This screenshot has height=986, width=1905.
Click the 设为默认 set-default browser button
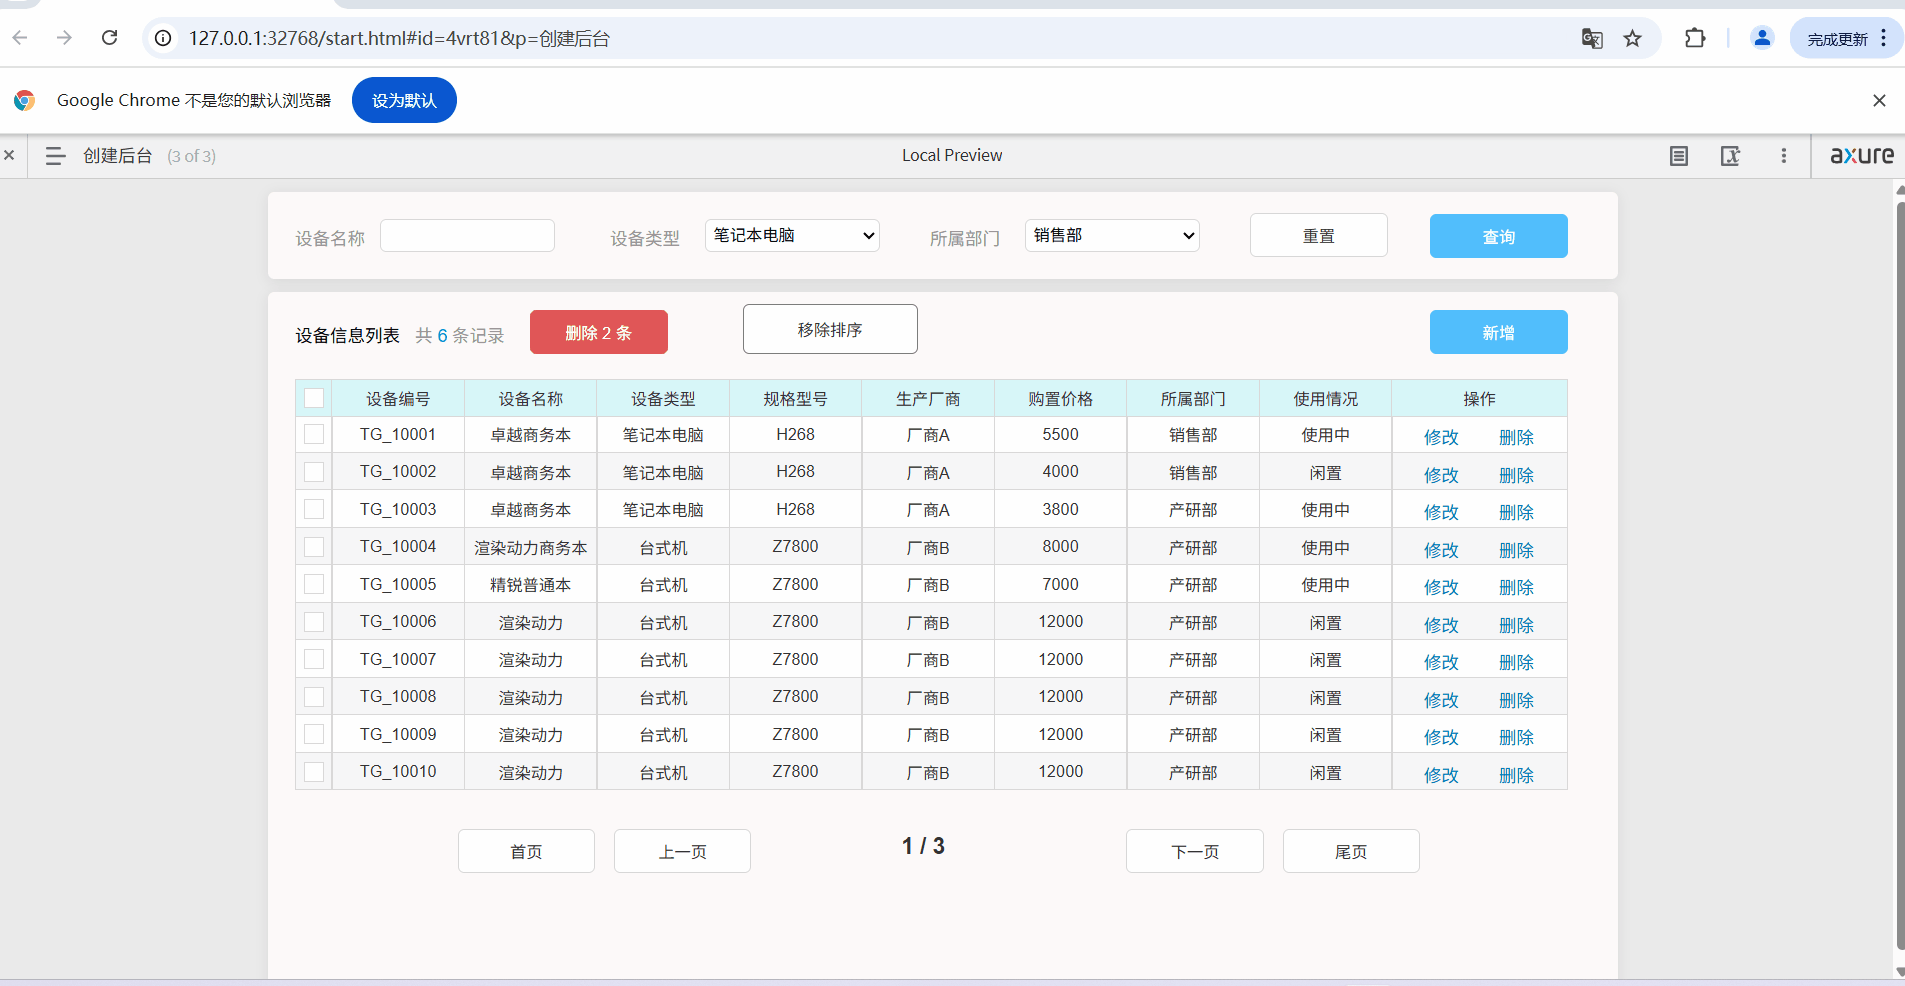click(404, 100)
